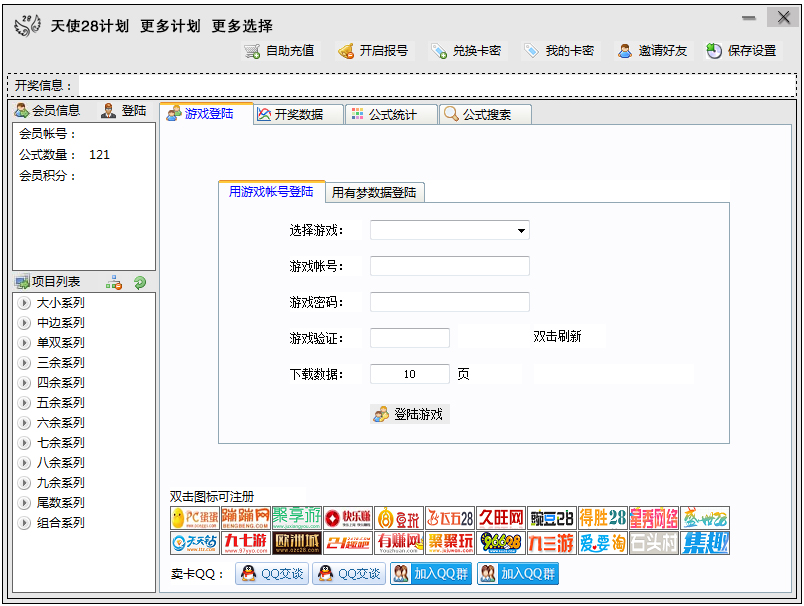This screenshot has height=606, width=804.
Task: Click the network tree icon beside 项目列表
Action: 114,283
